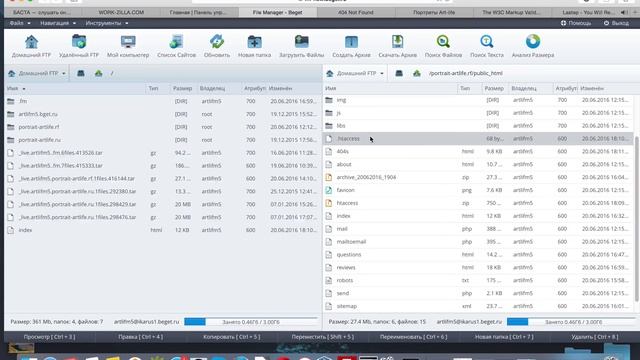The width and height of the screenshot is (640, 360).
Task: Select the .fm folder in the left panel
Action: pos(163,101)
